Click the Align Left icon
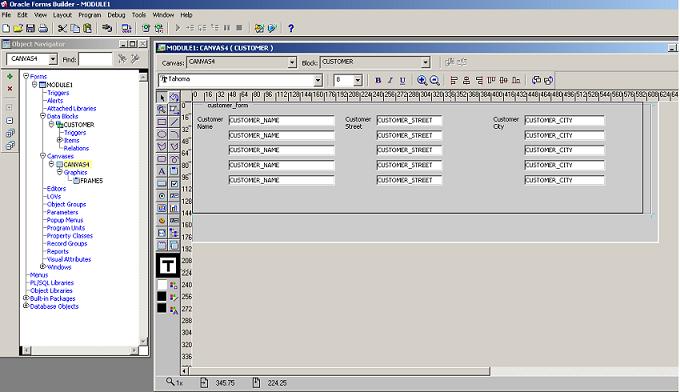 pos(454,80)
